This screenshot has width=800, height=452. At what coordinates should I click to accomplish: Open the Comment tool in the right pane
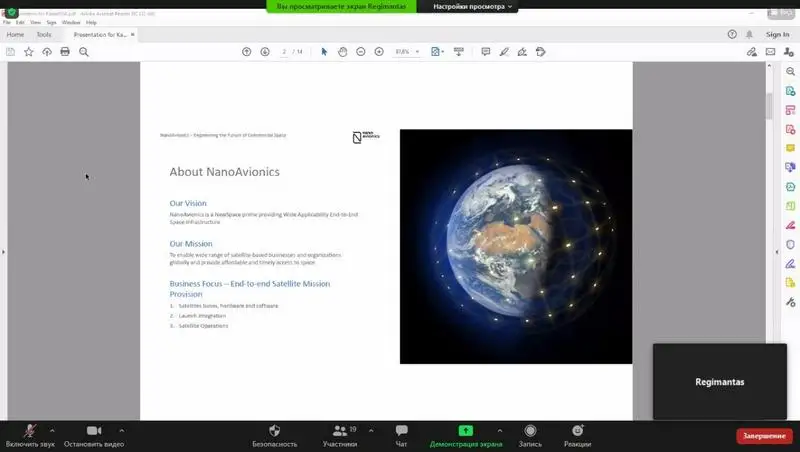point(790,148)
